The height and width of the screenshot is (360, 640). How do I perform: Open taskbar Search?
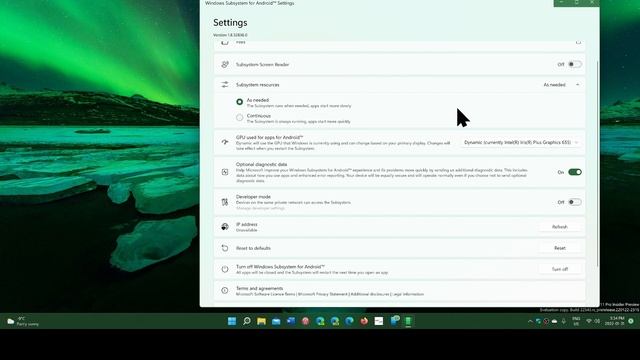tap(247, 321)
